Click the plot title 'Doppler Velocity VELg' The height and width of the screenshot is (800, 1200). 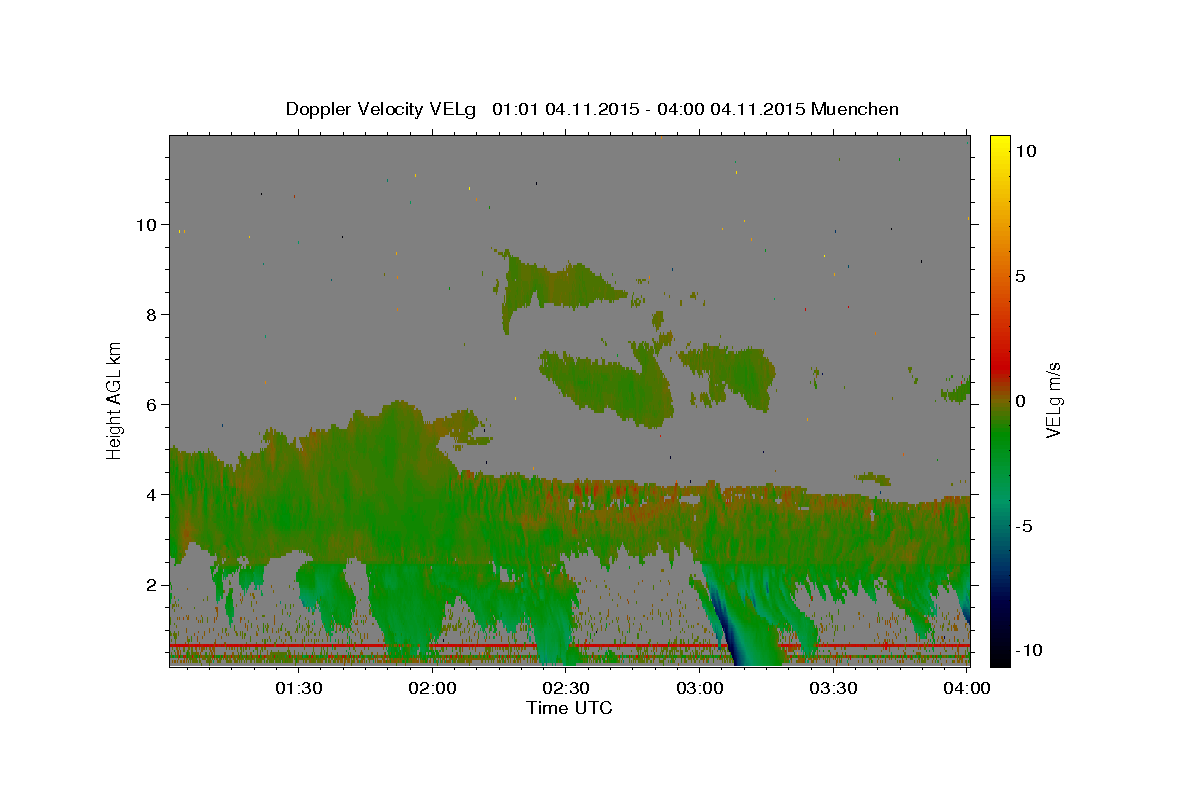point(382,109)
